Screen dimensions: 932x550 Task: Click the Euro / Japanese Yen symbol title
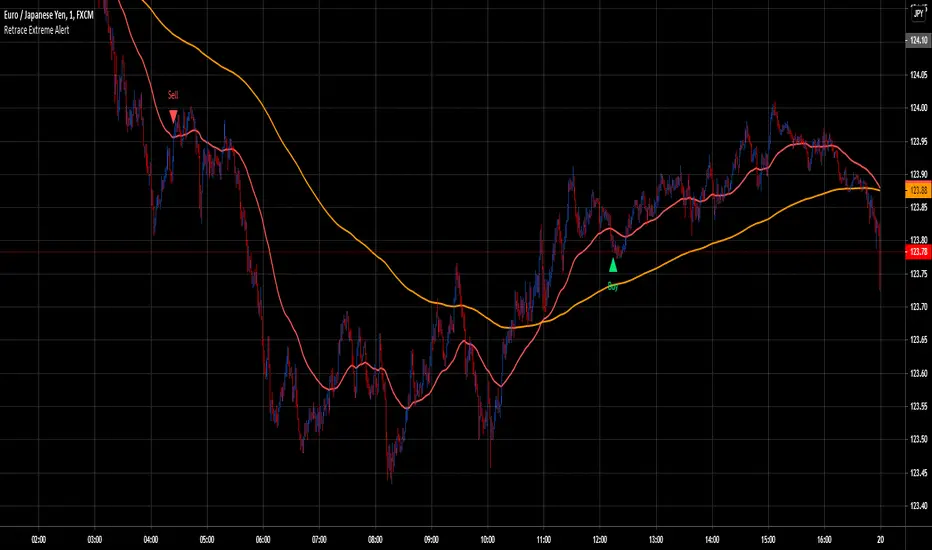pyautogui.click(x=48, y=15)
